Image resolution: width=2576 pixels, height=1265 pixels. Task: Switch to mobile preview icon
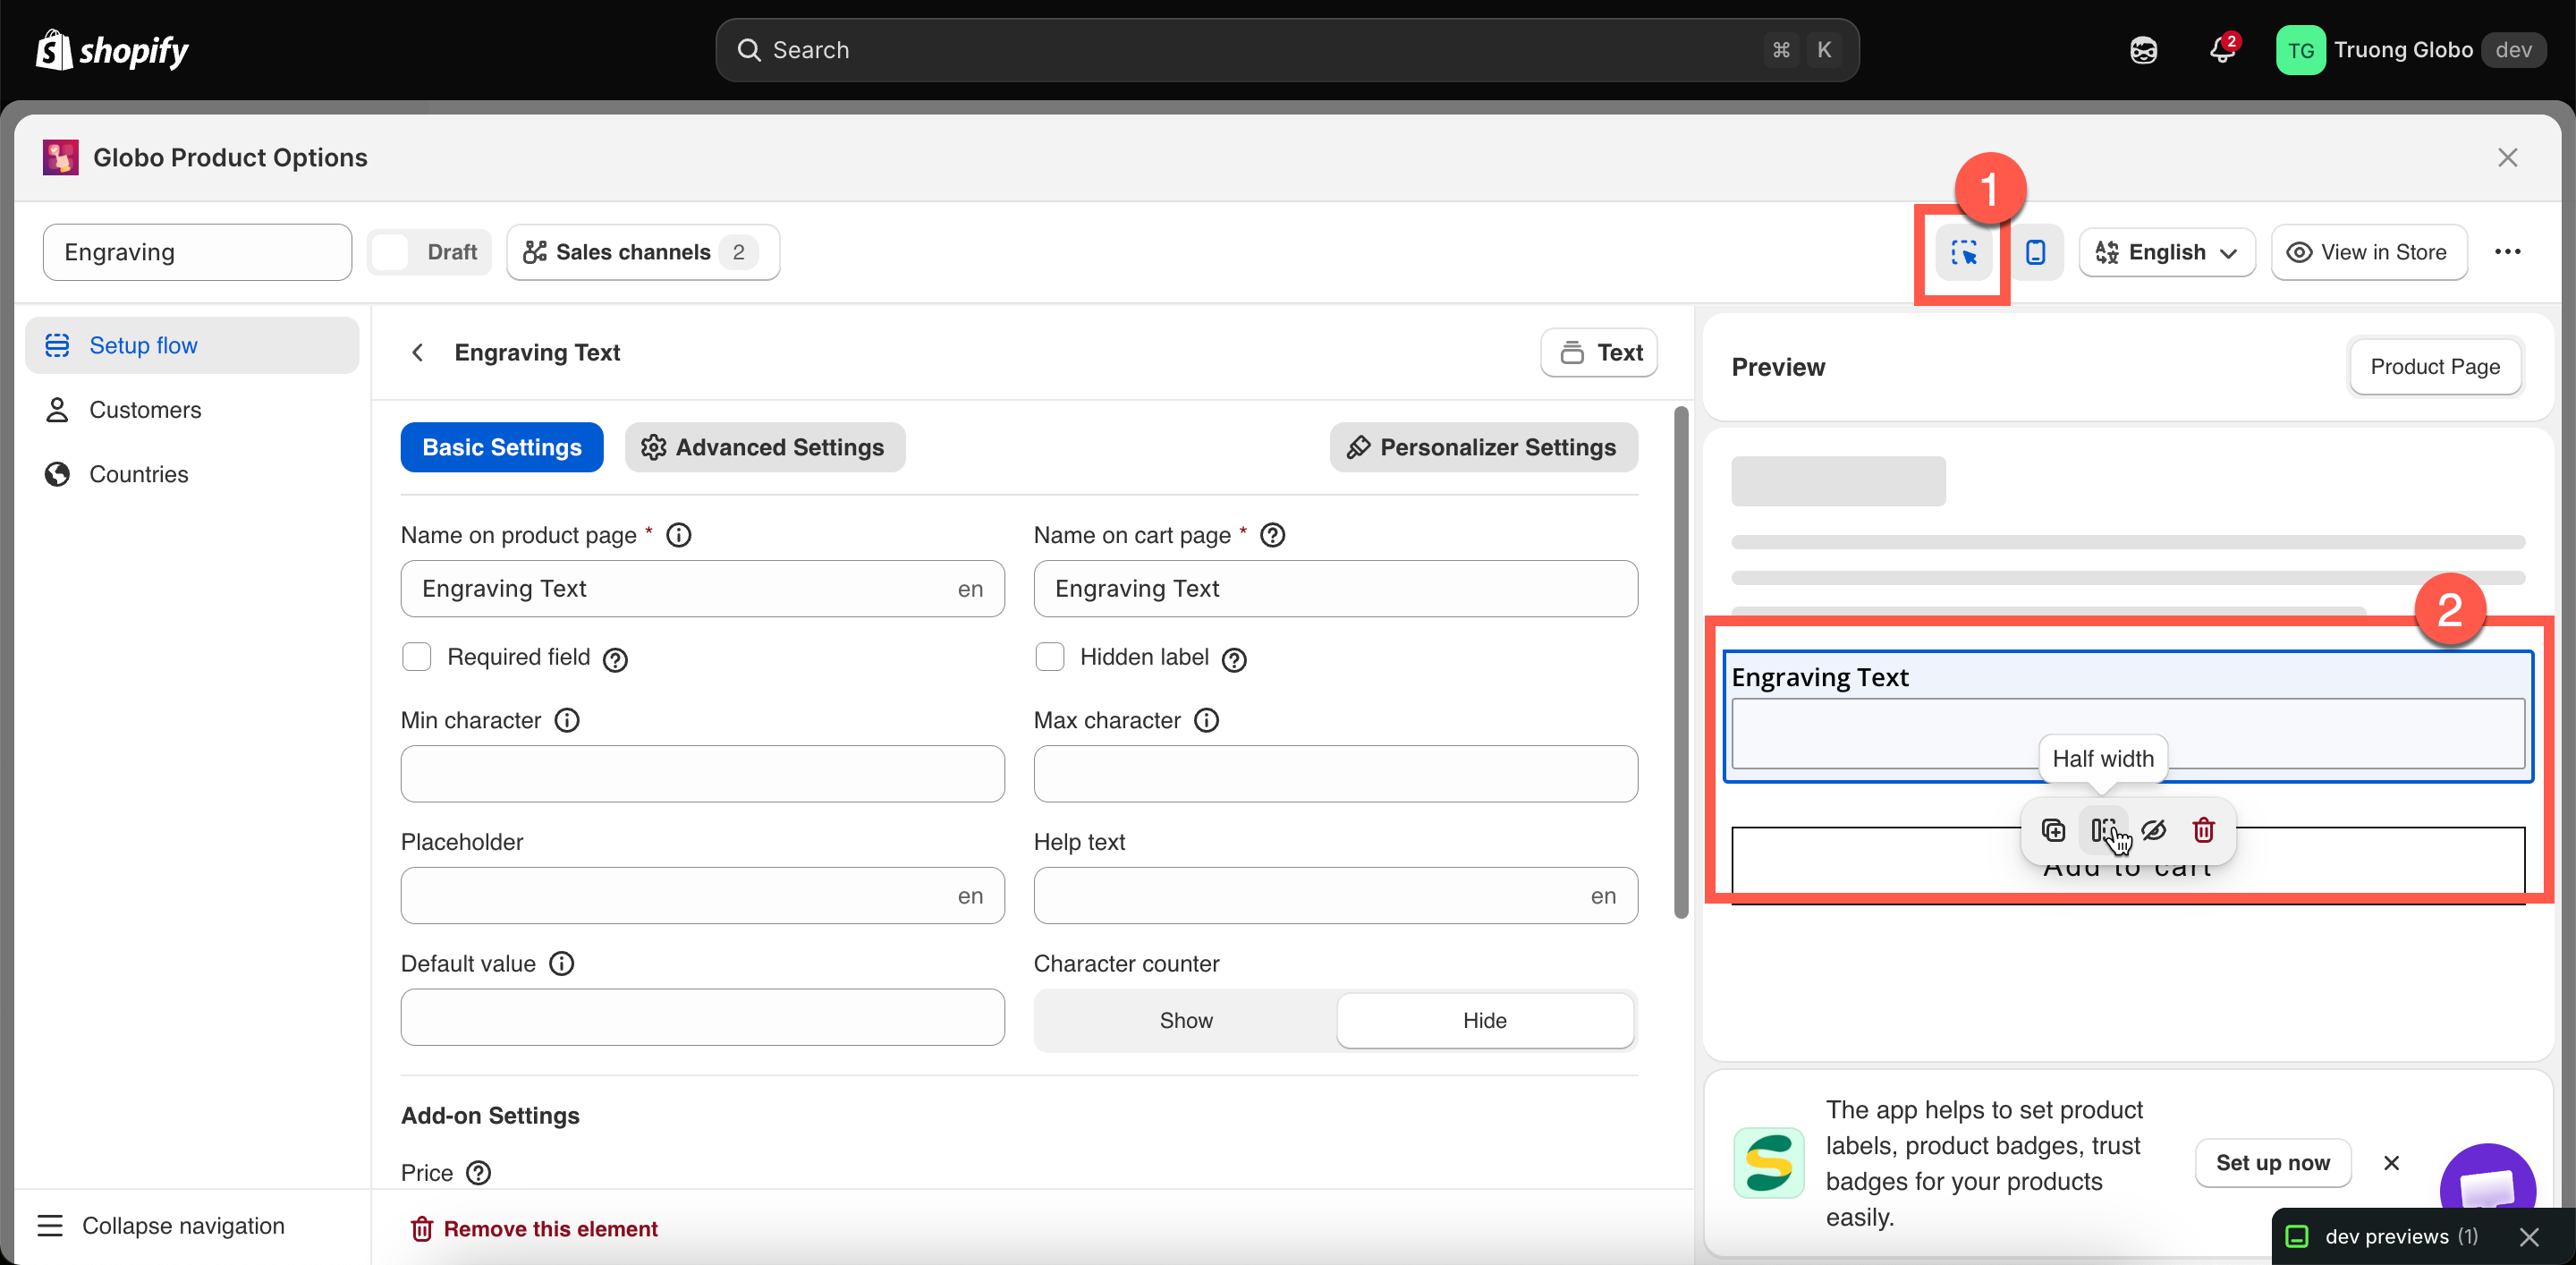click(2035, 252)
